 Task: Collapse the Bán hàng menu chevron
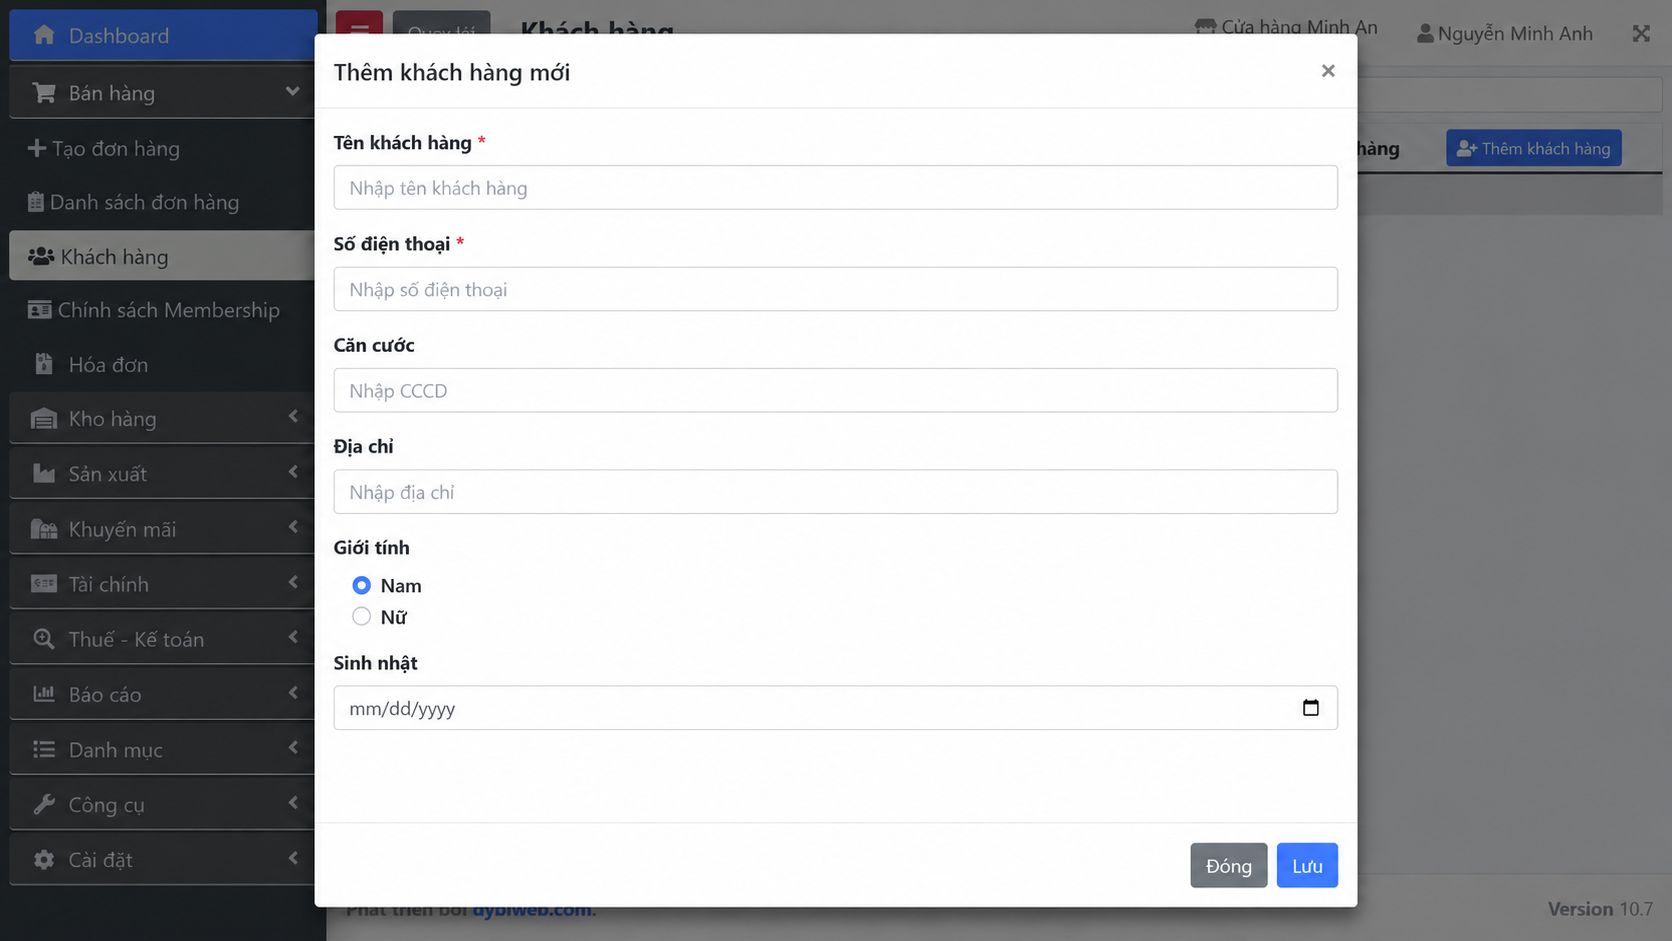pyautogui.click(x=292, y=92)
